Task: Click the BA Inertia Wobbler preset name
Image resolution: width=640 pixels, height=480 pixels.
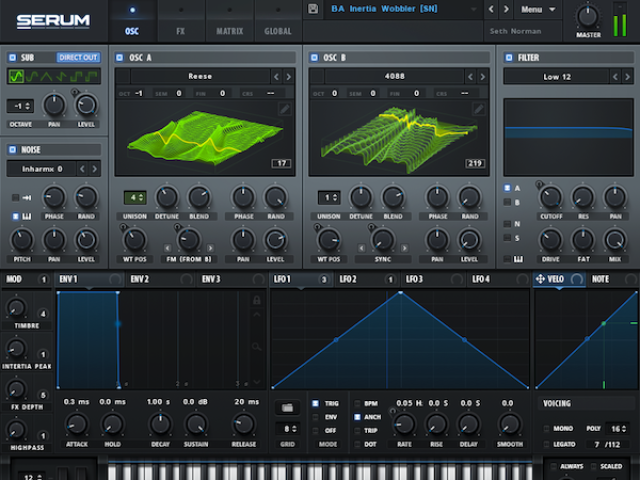Action: click(x=384, y=9)
